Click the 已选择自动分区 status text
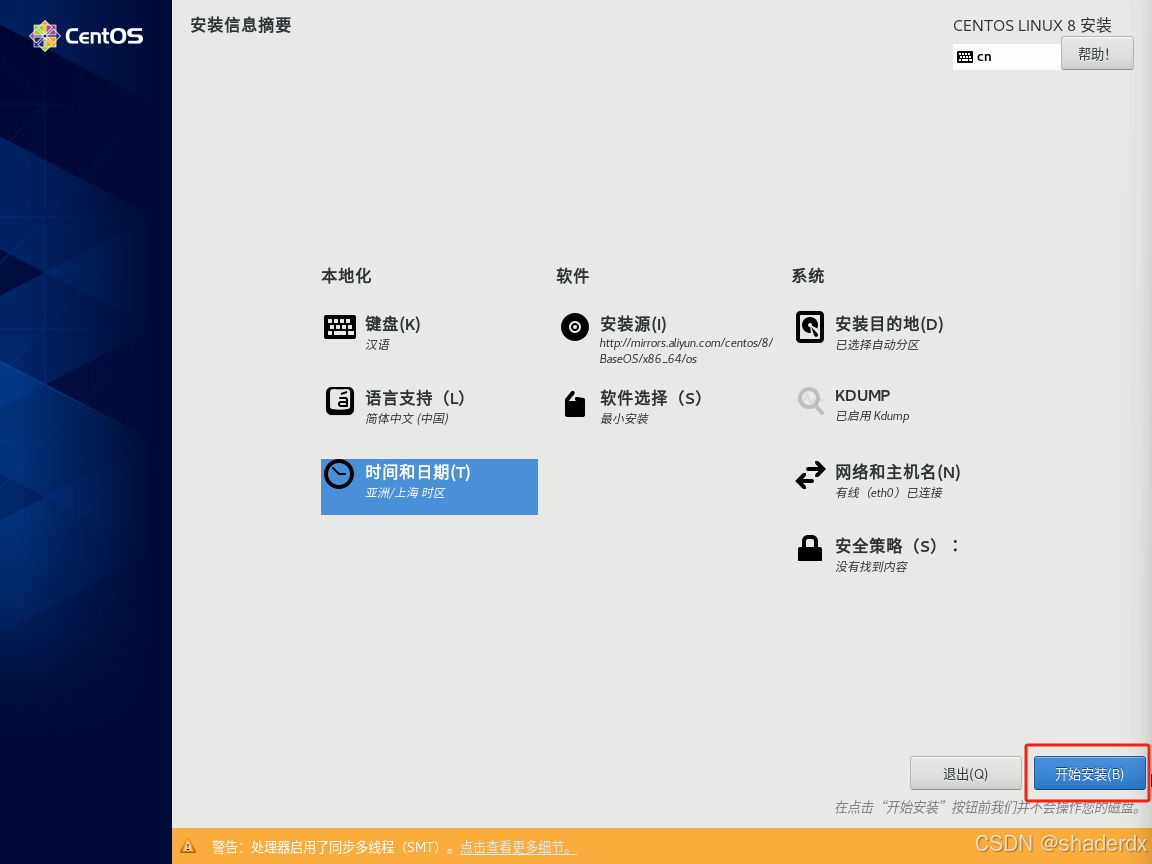 click(x=877, y=345)
